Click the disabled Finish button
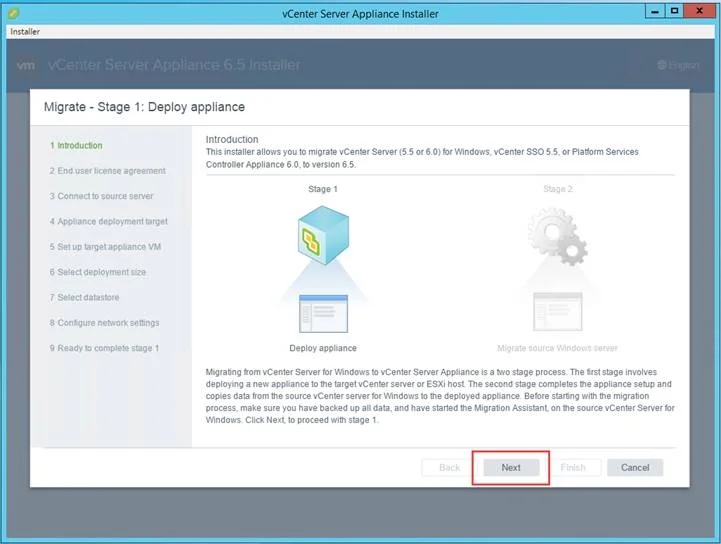Viewport: 721px width, 544px height. tap(573, 467)
